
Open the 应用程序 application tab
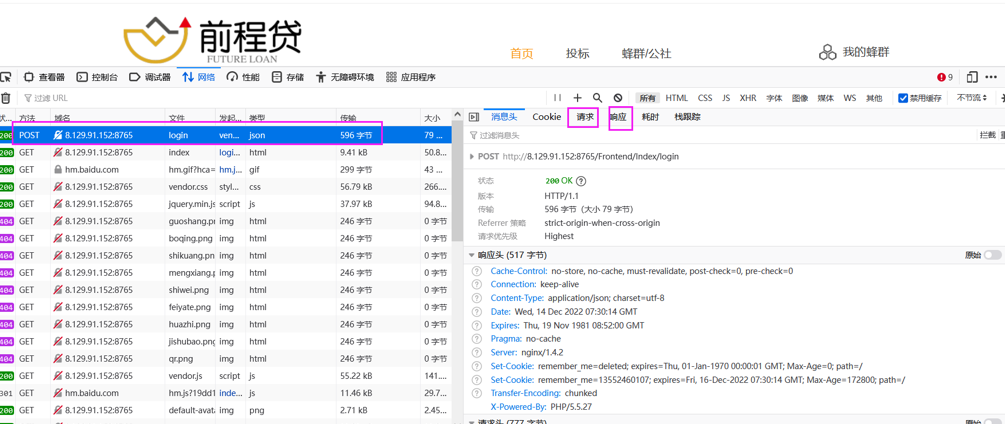(x=411, y=77)
